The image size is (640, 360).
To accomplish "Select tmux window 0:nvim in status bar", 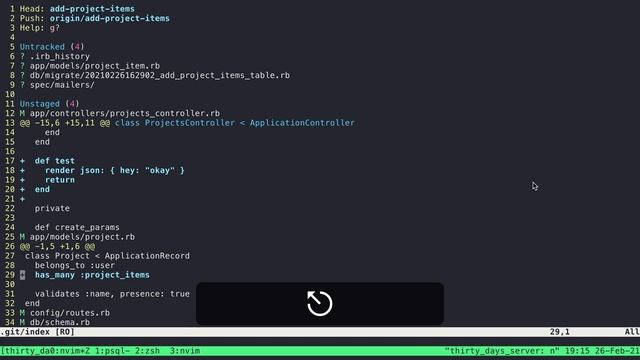I will [x=70, y=351].
